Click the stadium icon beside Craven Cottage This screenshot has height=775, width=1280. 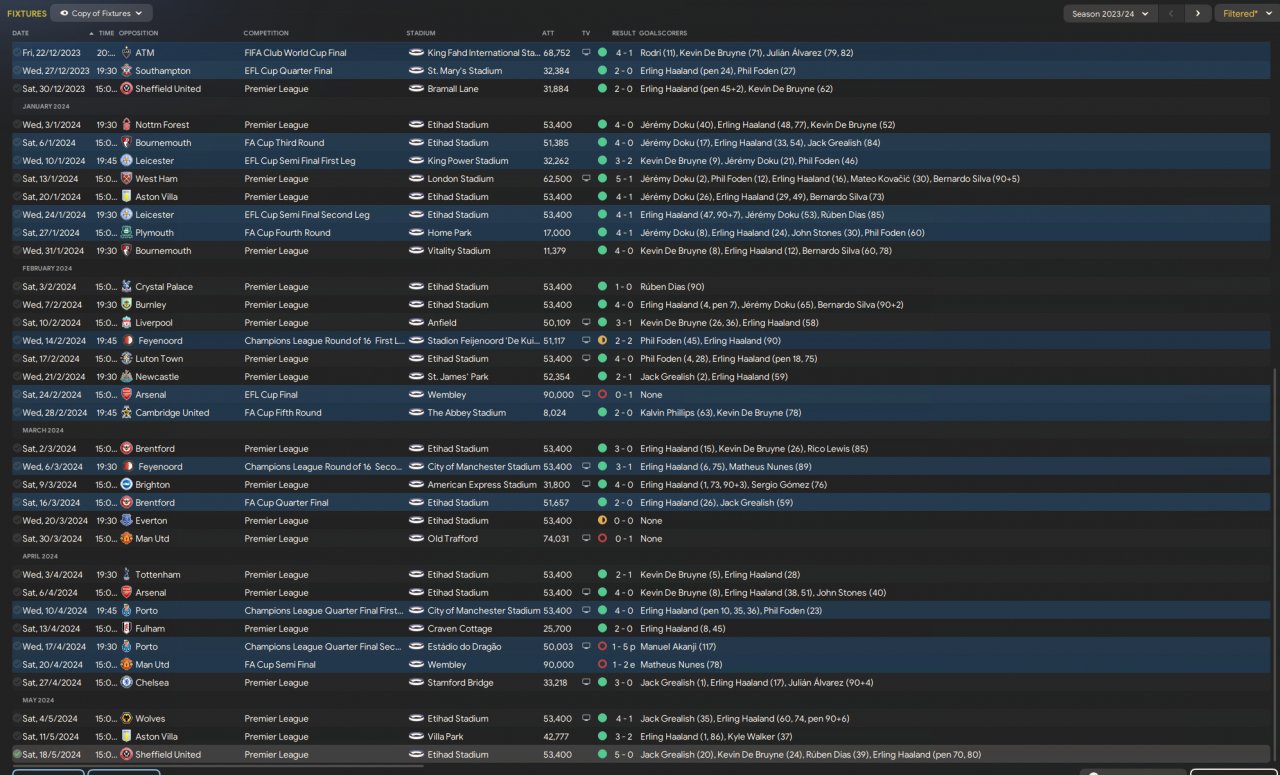tap(416, 629)
